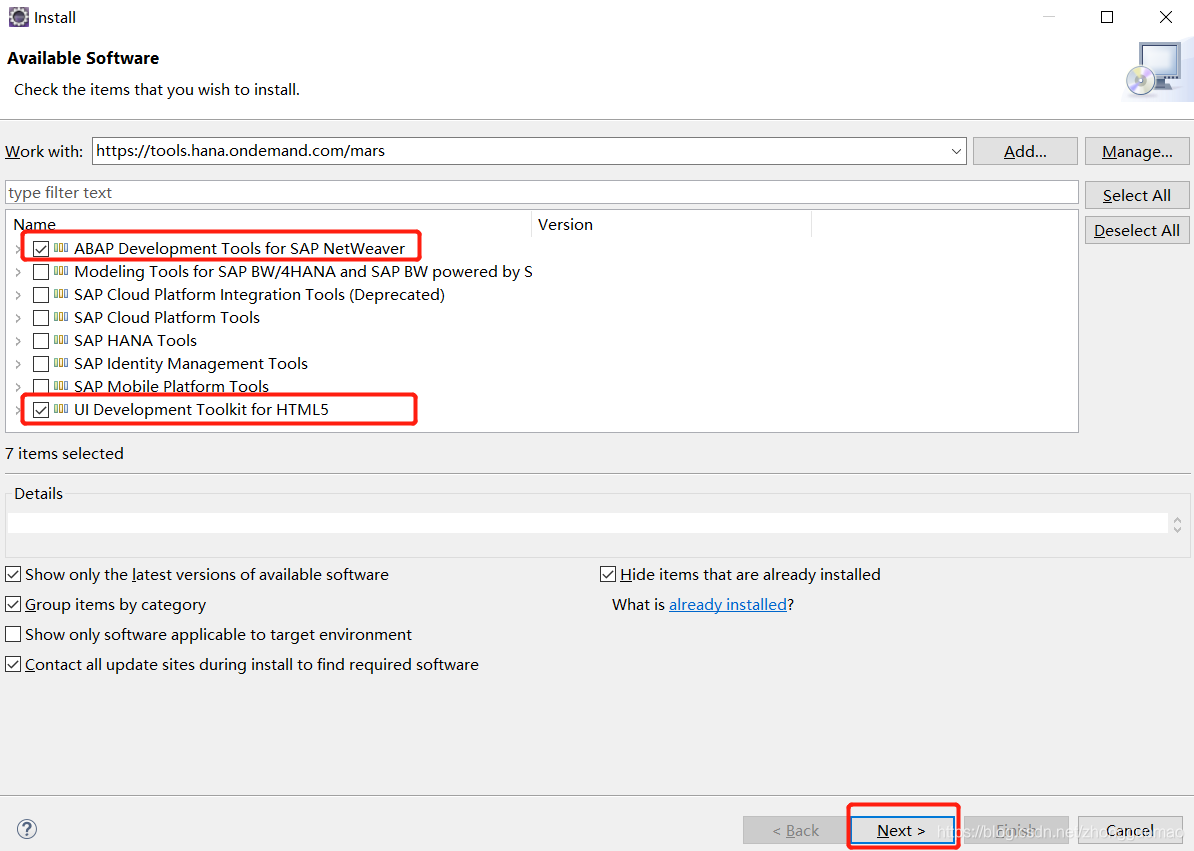The image size is (1194, 851).
Task: Click category icon beside SAP HANA Tools
Action: pyautogui.click(x=61, y=340)
